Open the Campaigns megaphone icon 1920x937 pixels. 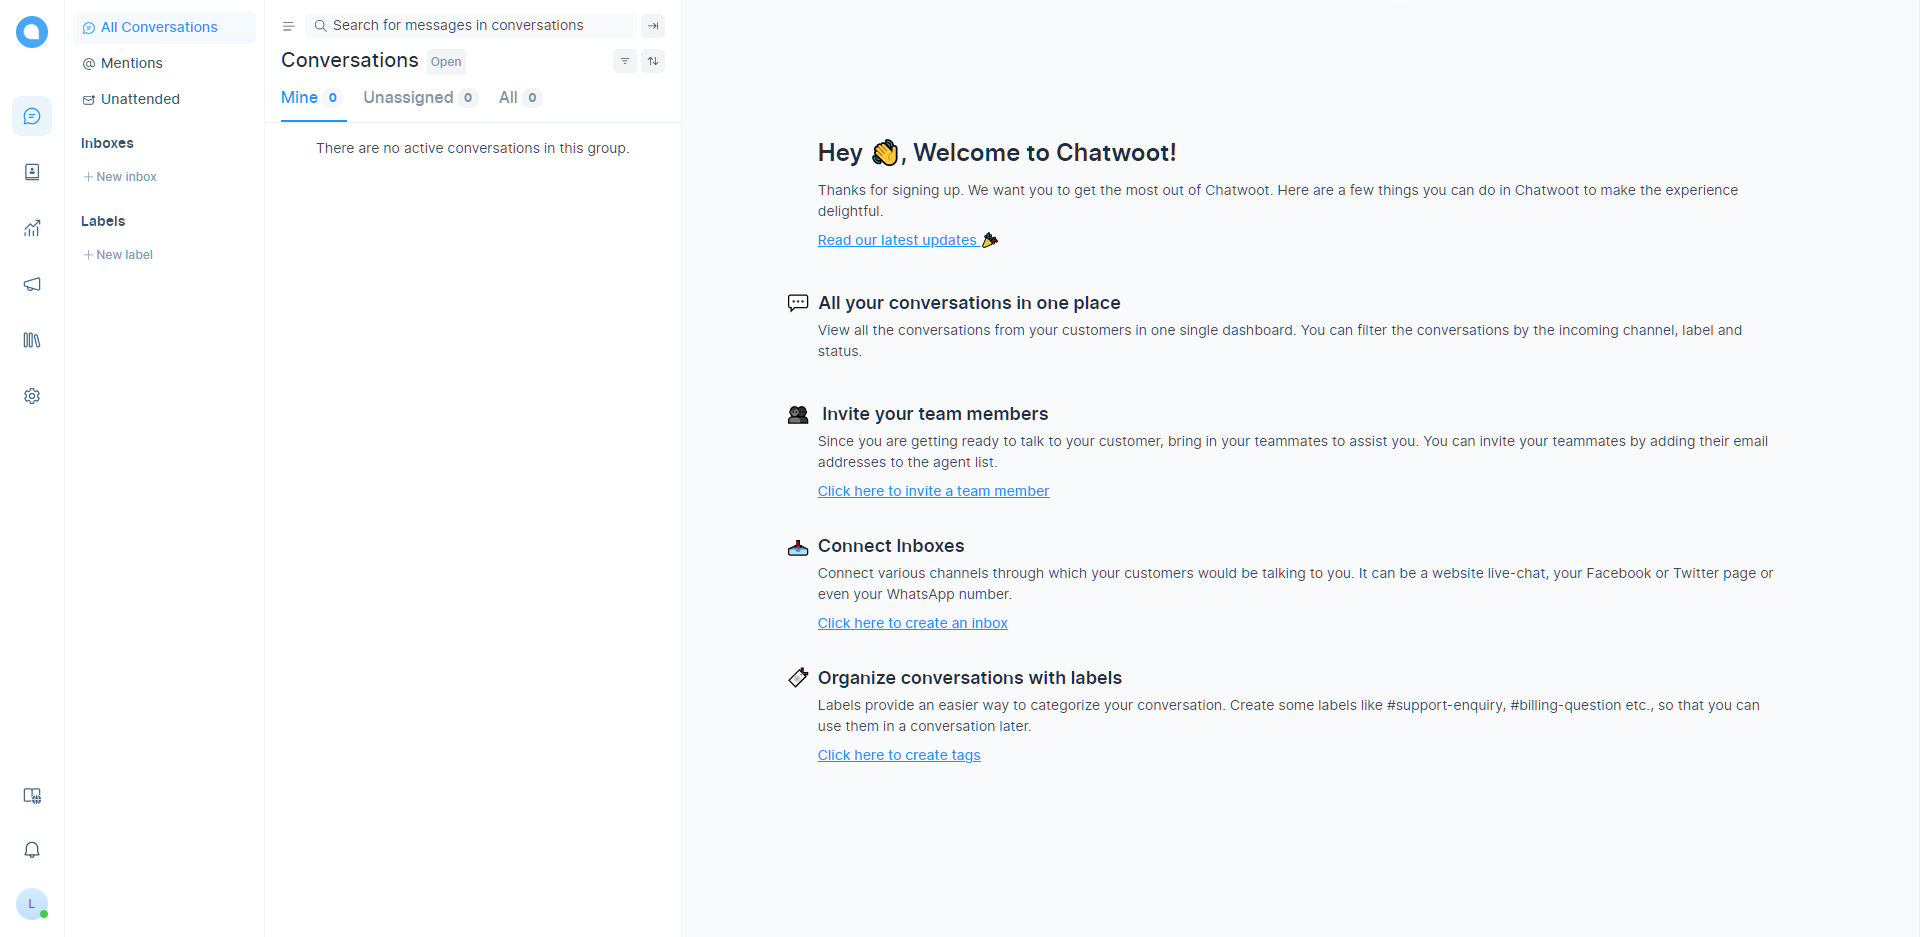tap(32, 284)
